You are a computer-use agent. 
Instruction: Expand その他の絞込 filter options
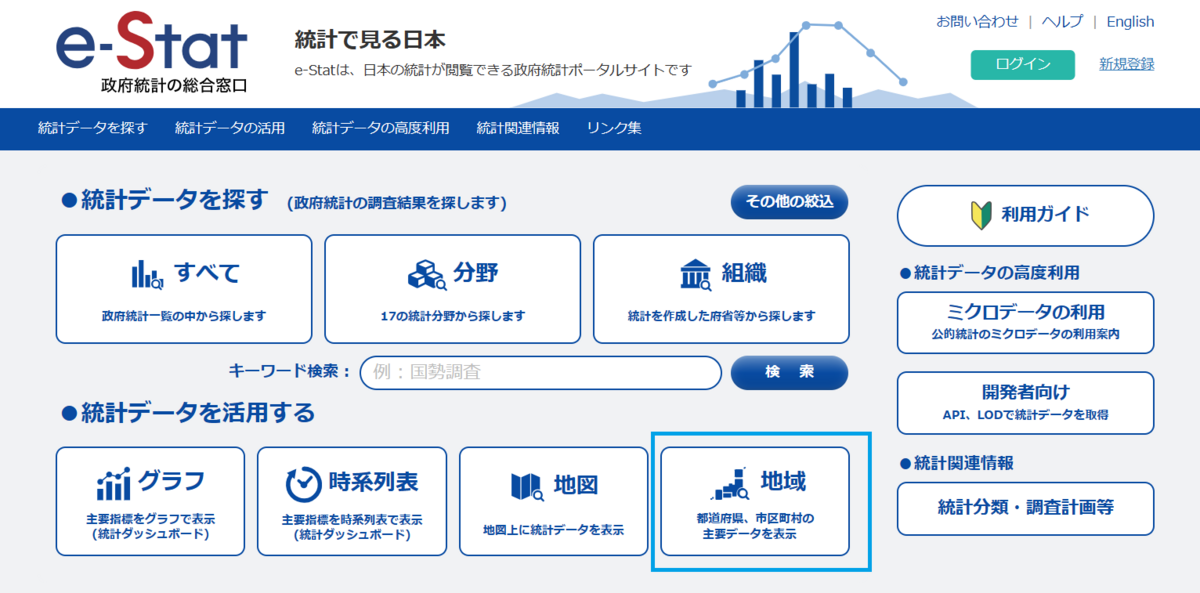tap(789, 202)
